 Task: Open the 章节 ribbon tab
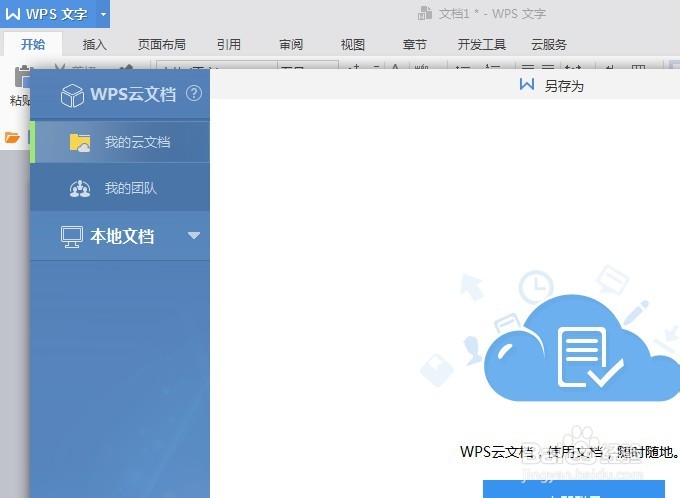415,44
